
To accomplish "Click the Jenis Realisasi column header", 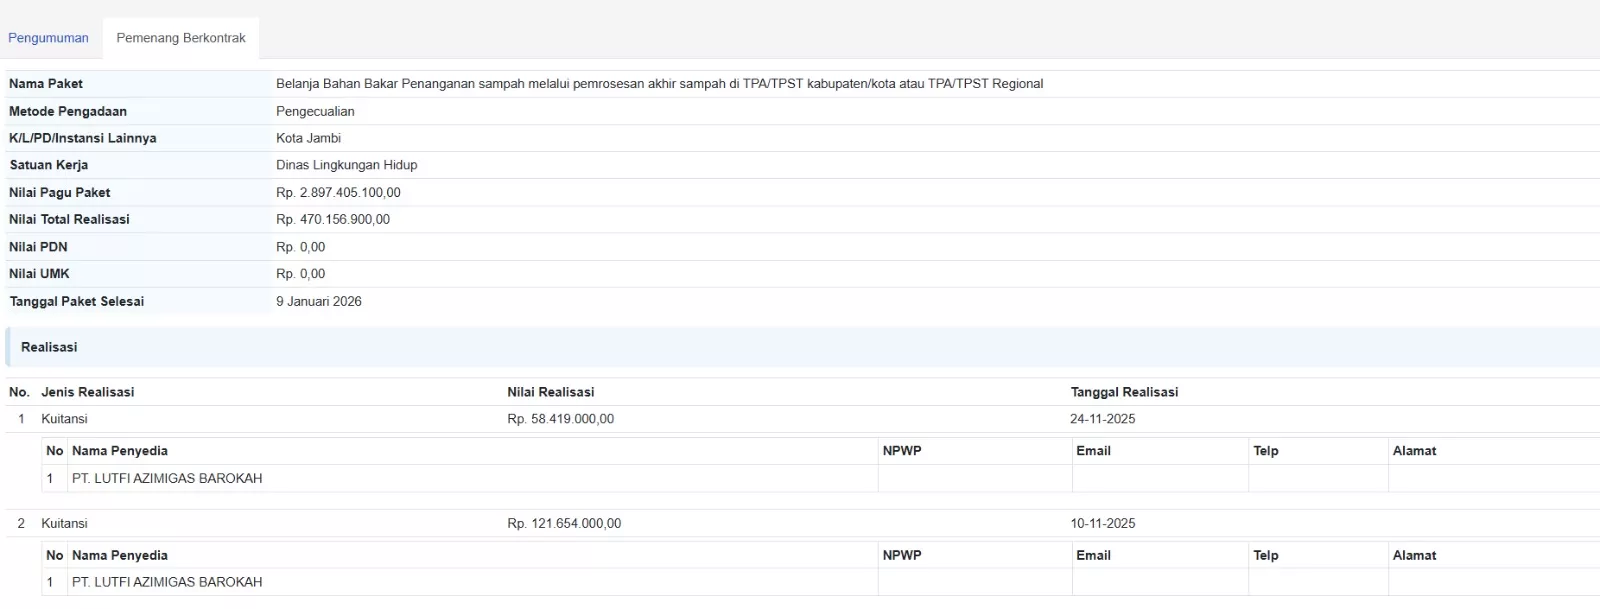I will [x=87, y=392].
